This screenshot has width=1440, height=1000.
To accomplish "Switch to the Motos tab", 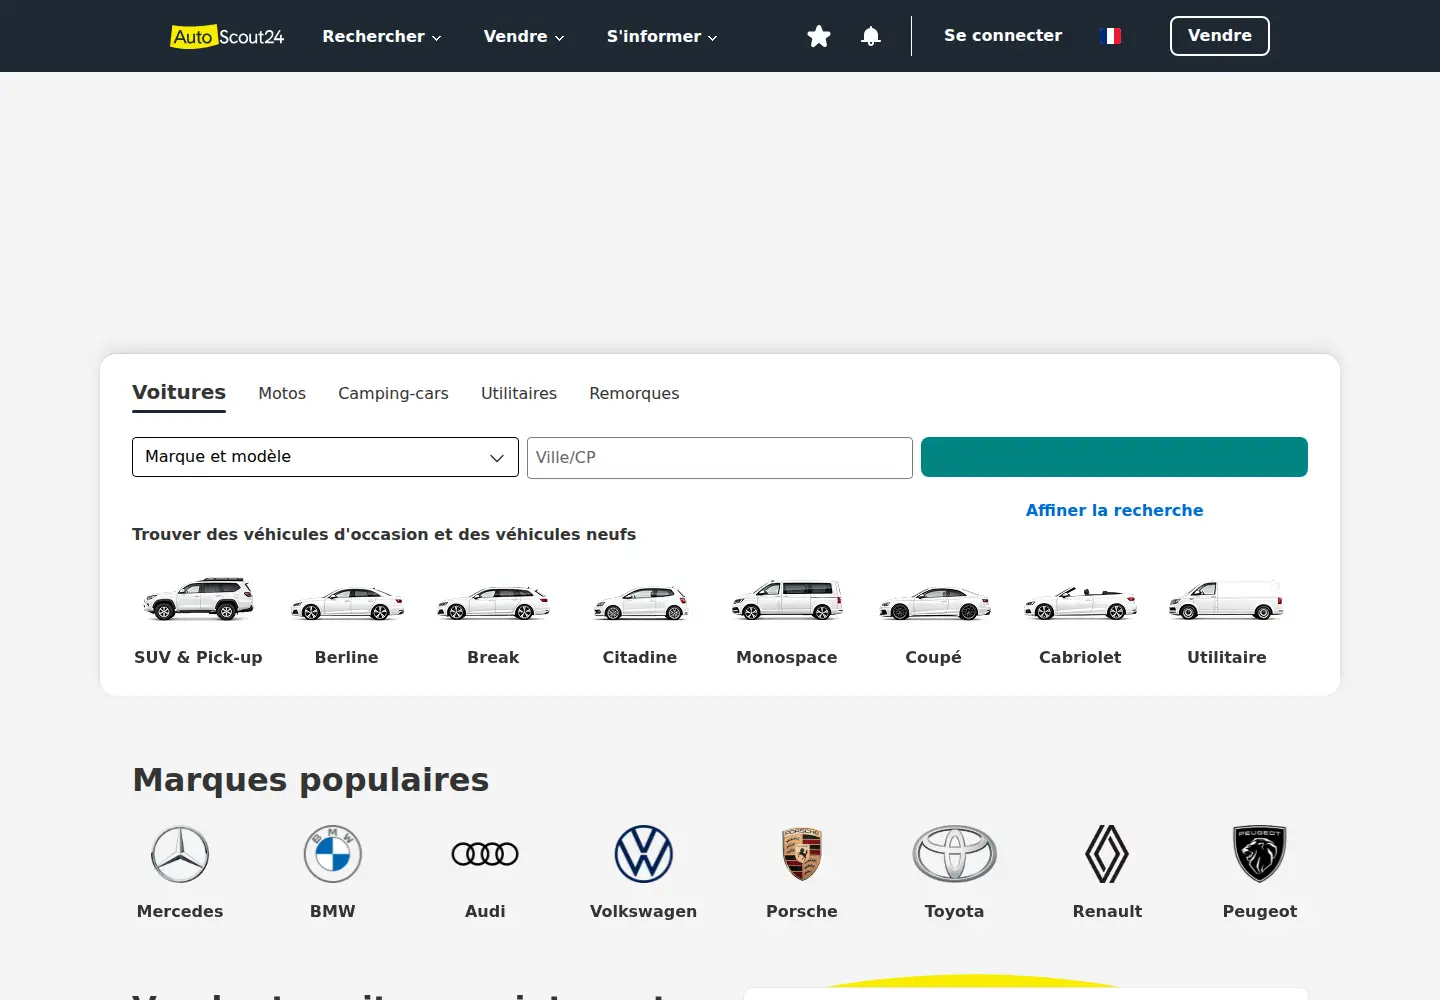I will point(282,393).
